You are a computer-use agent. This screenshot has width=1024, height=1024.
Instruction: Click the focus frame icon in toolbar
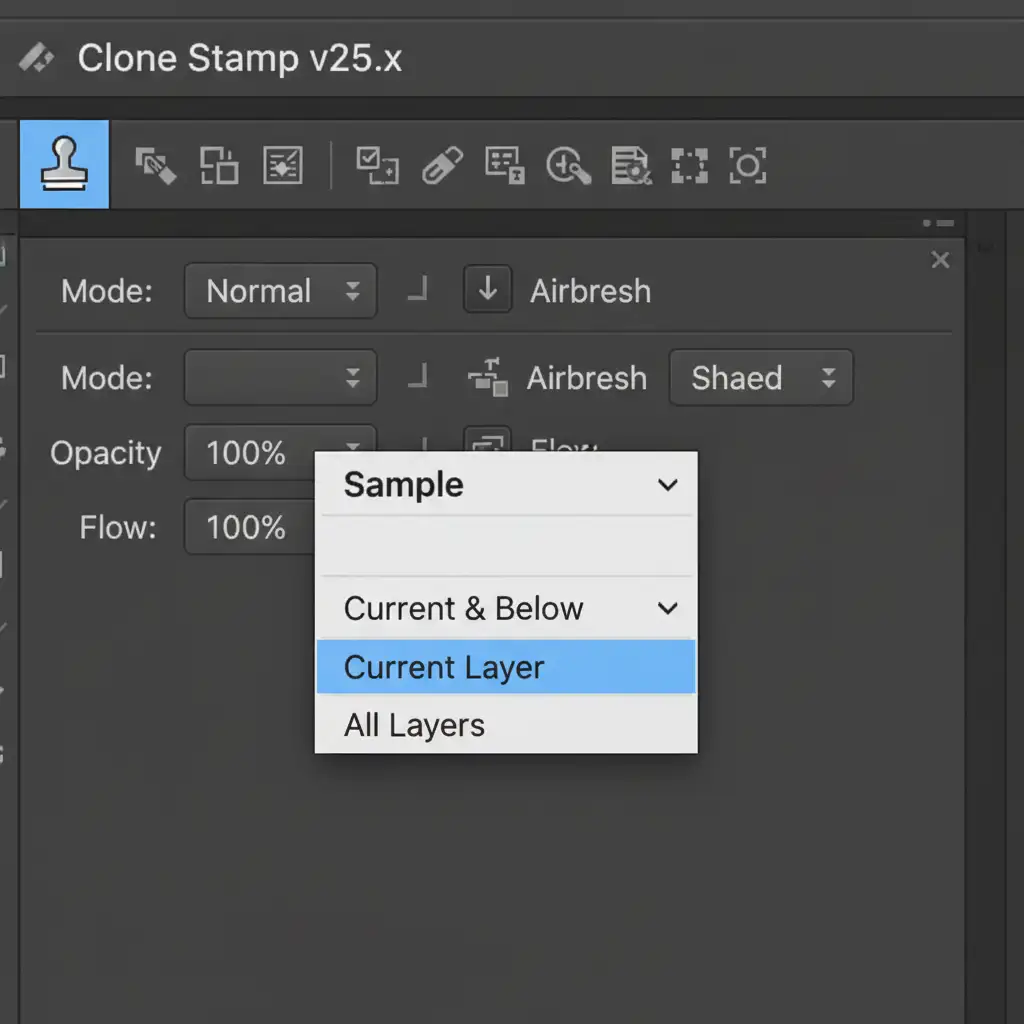[748, 166]
